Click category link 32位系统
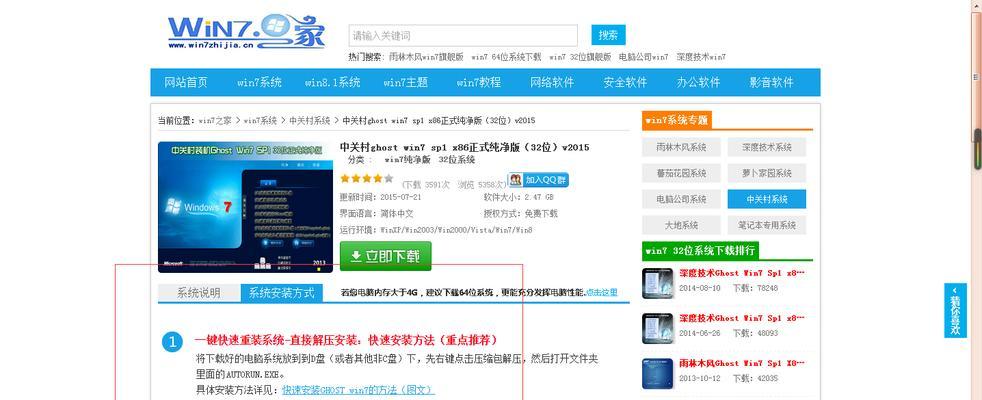The width and height of the screenshot is (982, 400). pyautogui.click(x=456, y=160)
